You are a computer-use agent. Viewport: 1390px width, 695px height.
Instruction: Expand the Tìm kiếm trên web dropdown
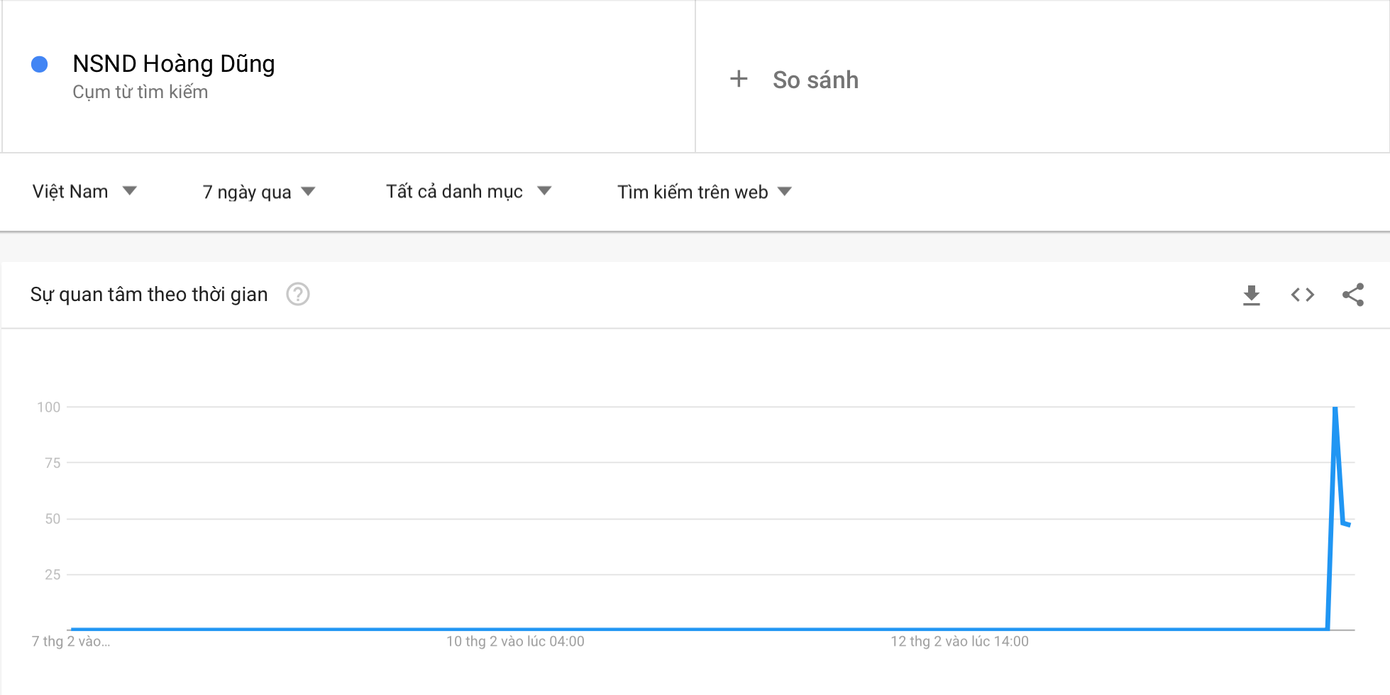[704, 191]
